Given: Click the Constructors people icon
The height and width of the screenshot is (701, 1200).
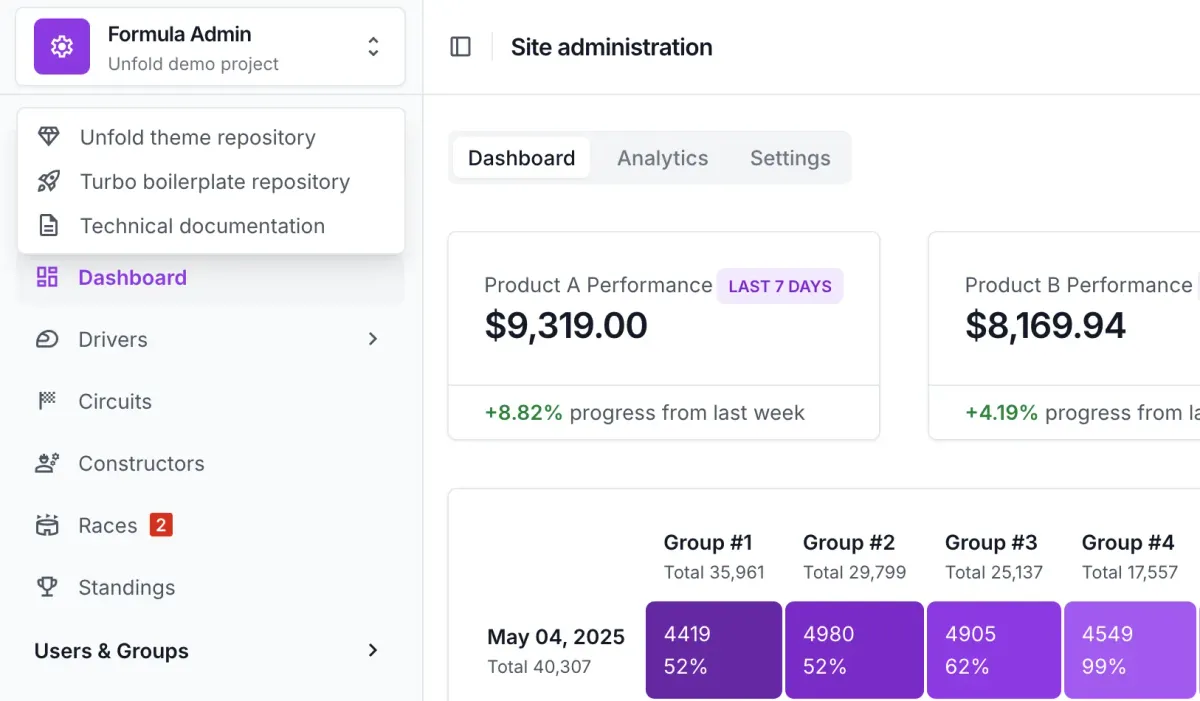Looking at the screenshot, I should (47, 463).
